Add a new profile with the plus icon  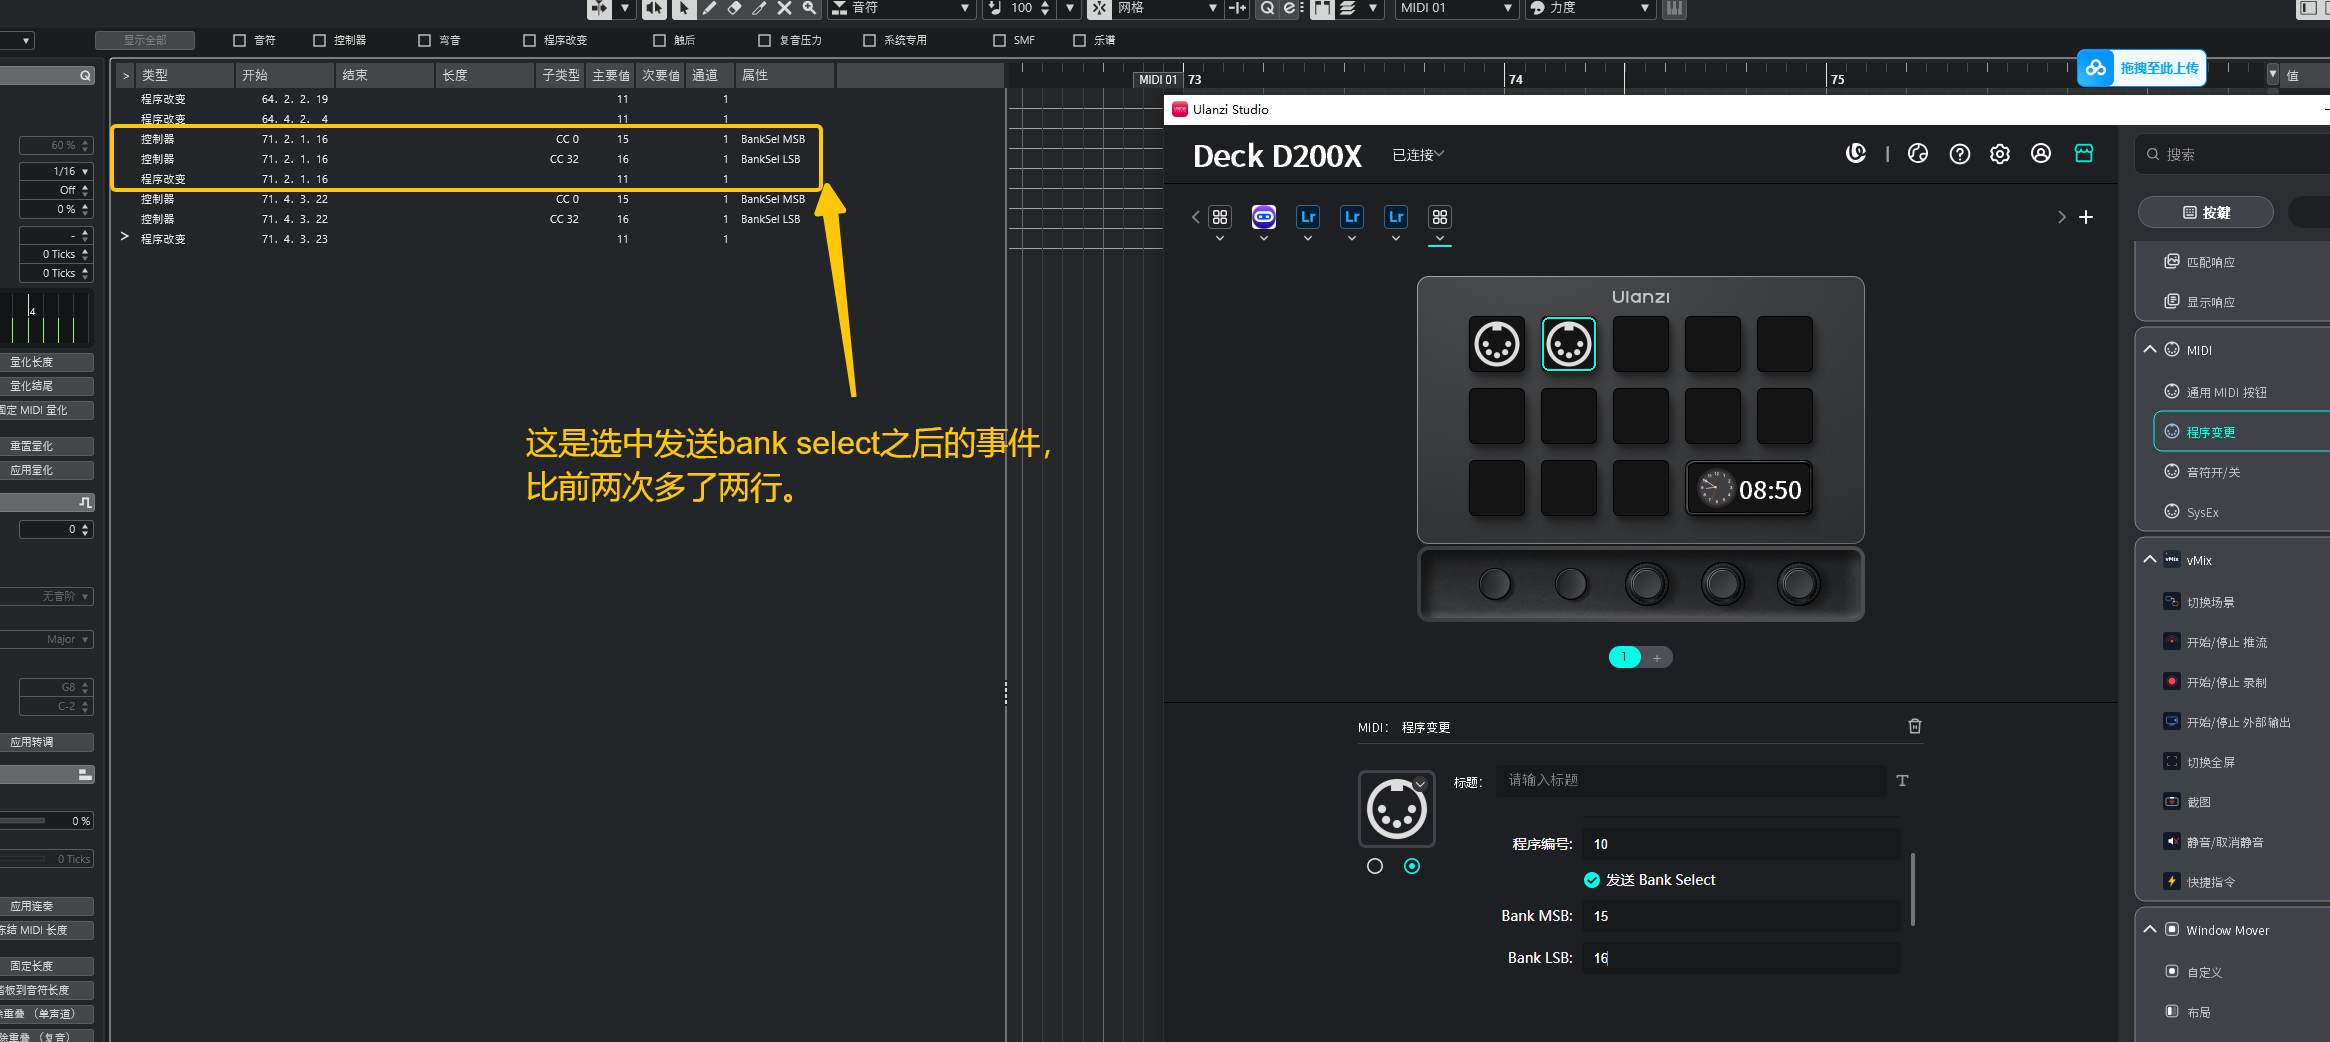(x=2086, y=217)
